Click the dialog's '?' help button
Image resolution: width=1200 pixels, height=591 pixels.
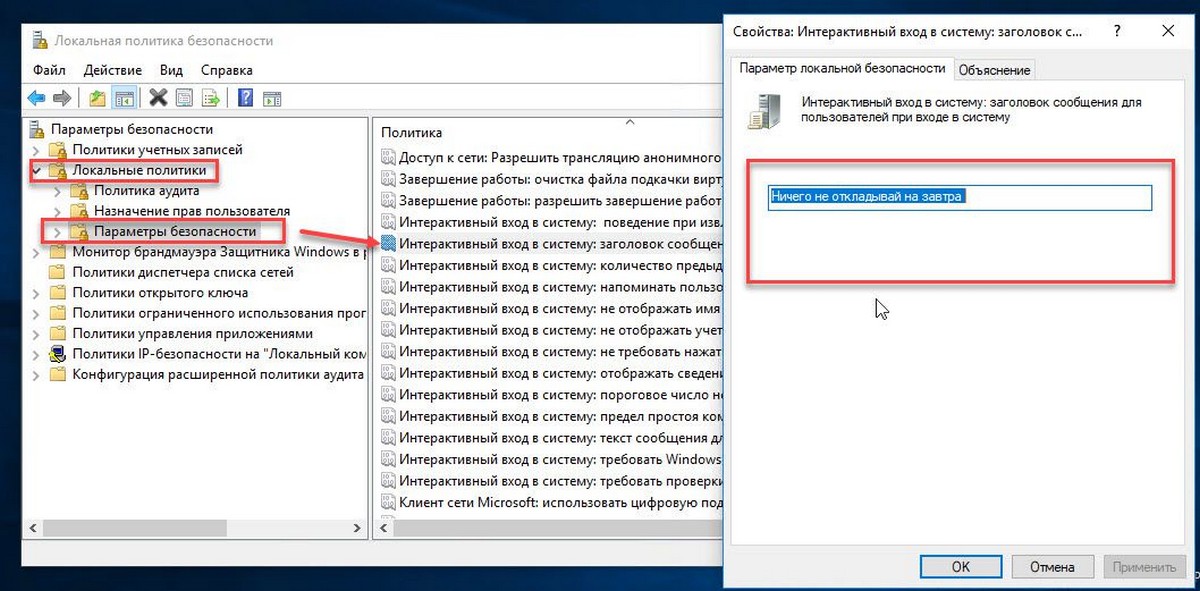[x=1116, y=31]
